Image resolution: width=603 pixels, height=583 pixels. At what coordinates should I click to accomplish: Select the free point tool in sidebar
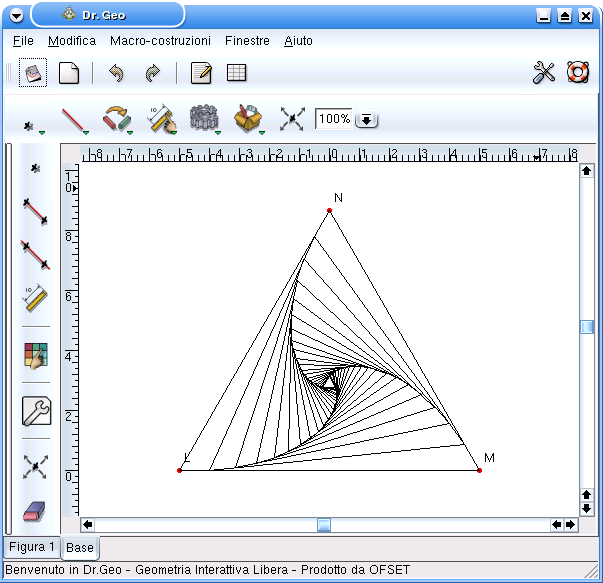pyautogui.click(x=35, y=168)
